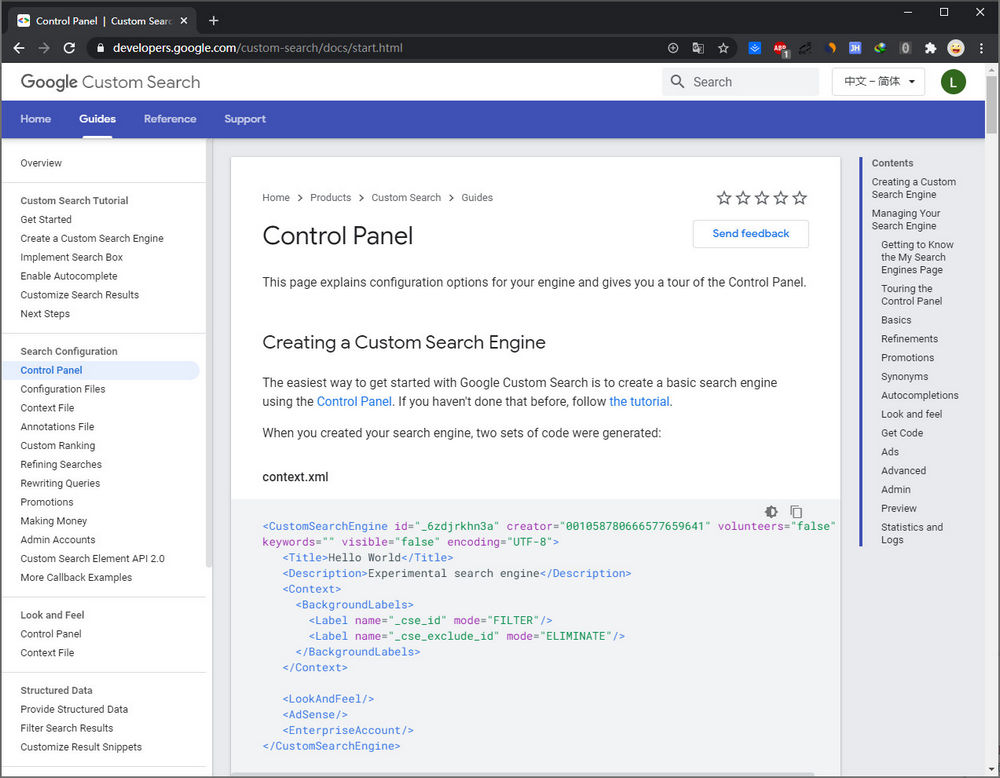The image size is (1000, 778).
Task: Open the Google account avatar L
Action: [x=953, y=82]
